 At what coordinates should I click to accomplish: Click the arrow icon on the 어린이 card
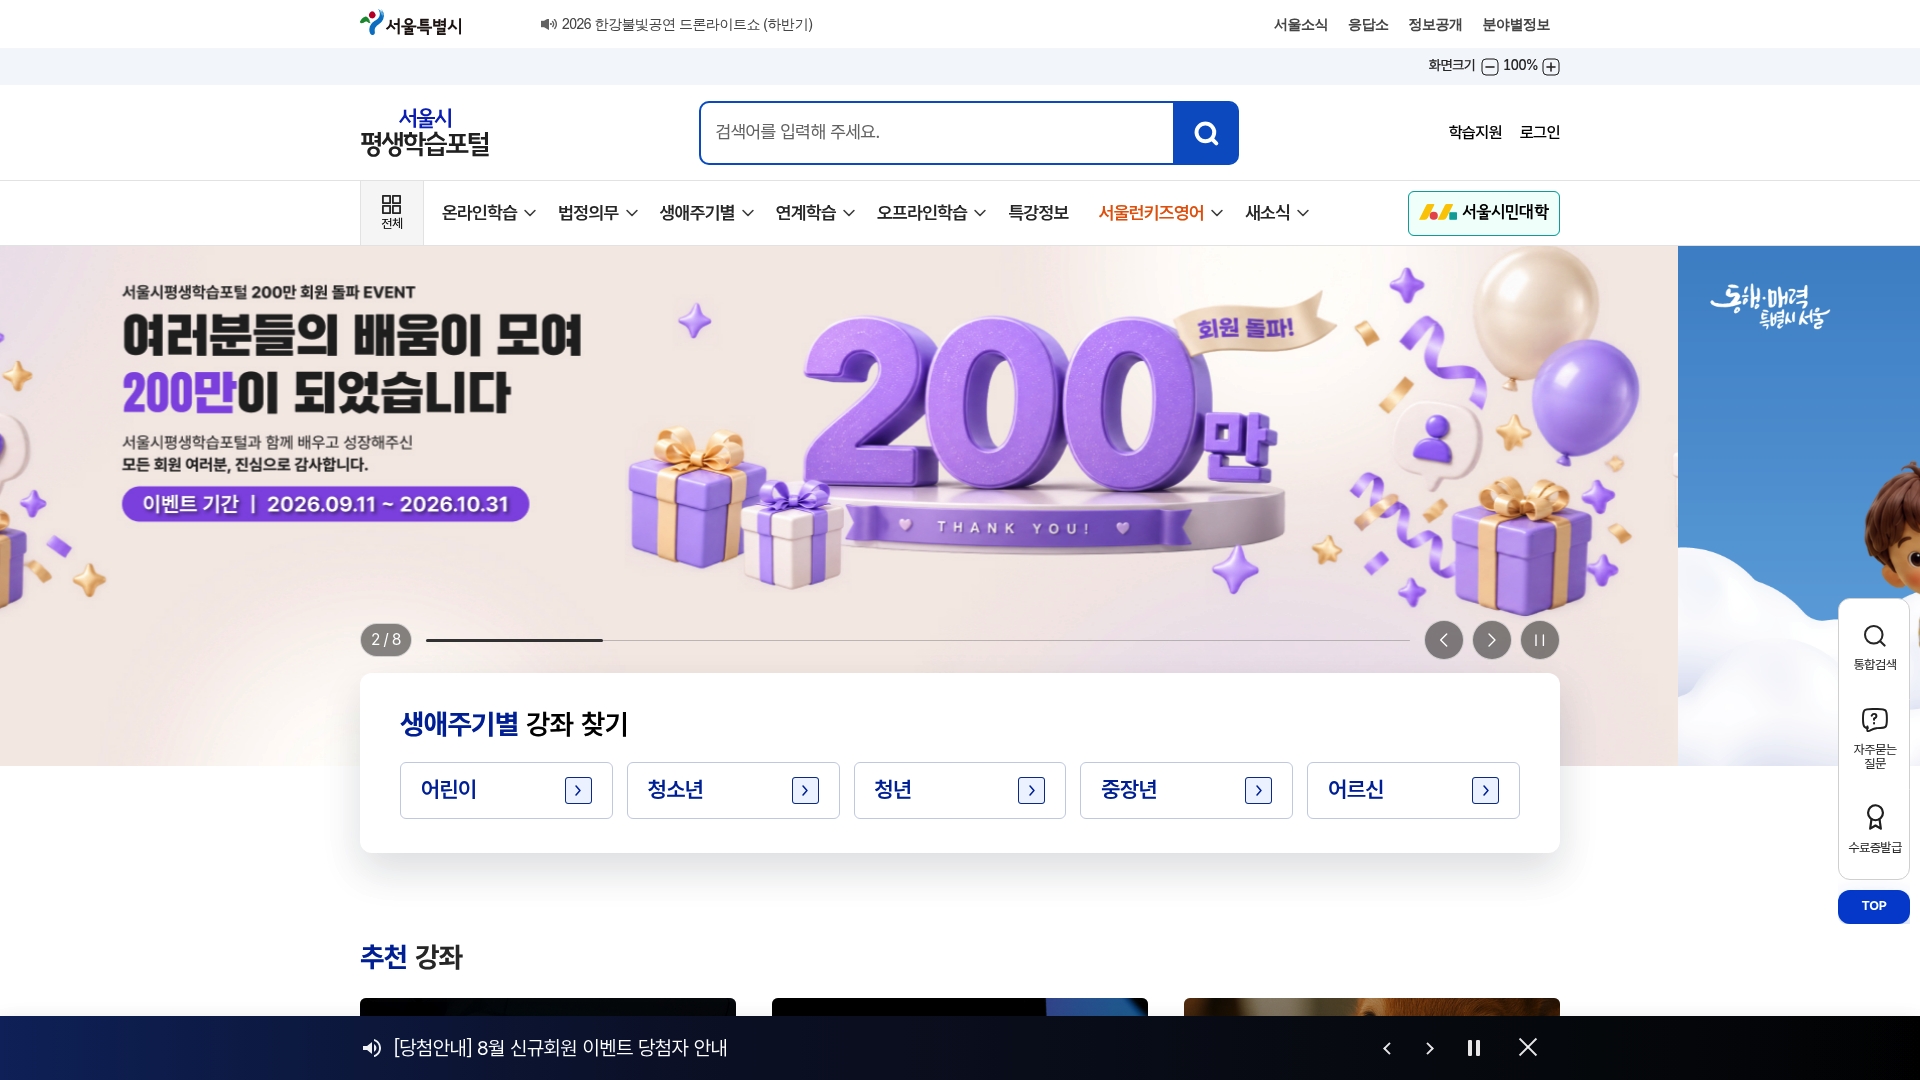coord(578,791)
